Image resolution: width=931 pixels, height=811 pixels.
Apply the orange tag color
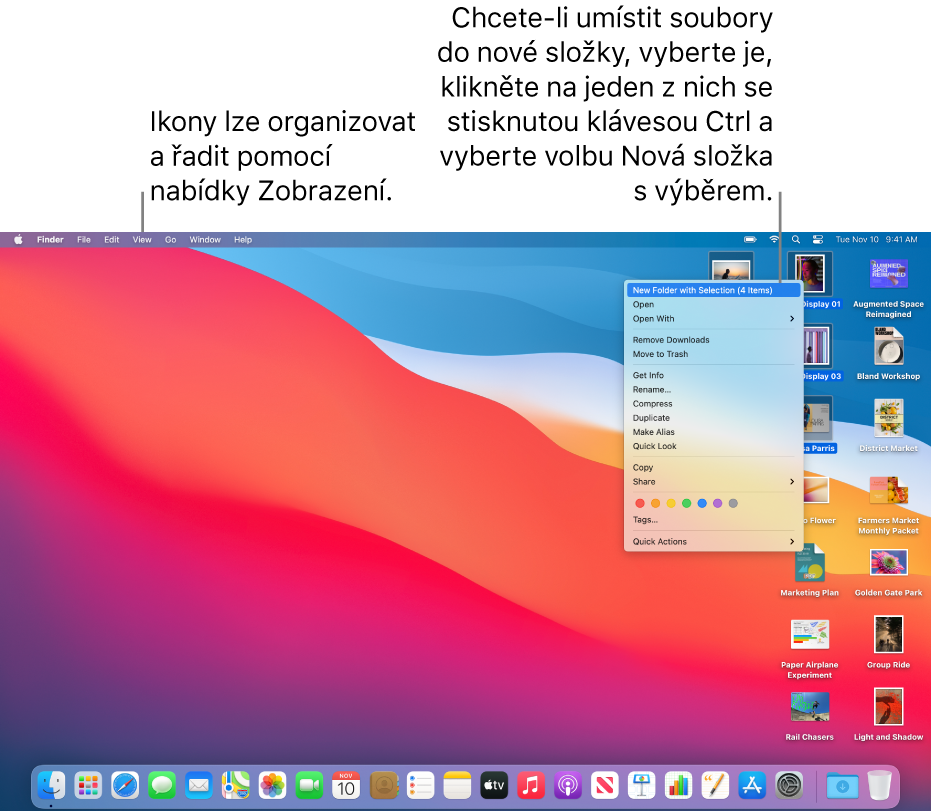656,503
